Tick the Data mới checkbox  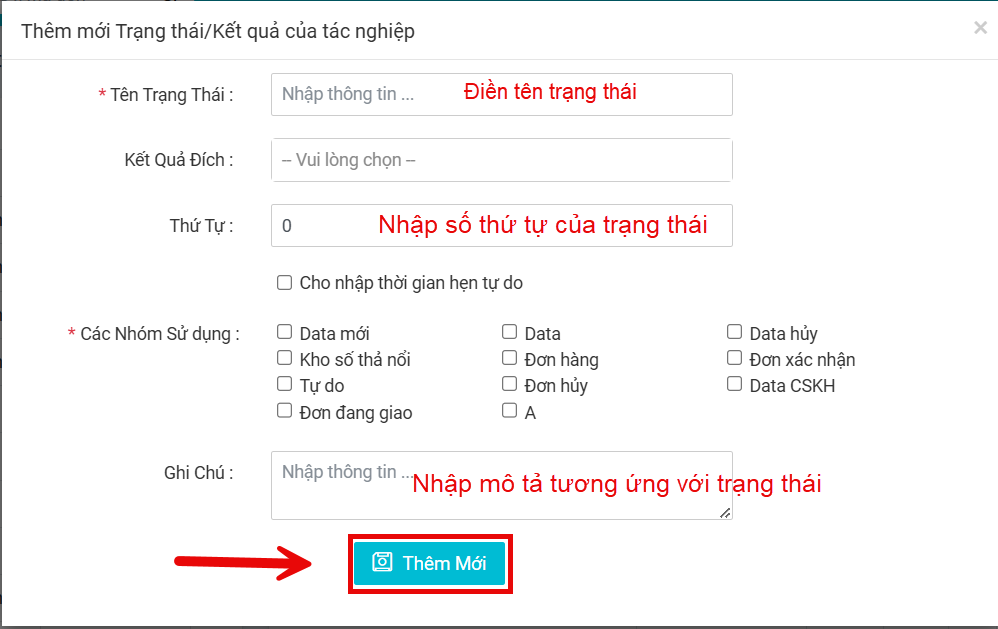pyautogui.click(x=285, y=332)
